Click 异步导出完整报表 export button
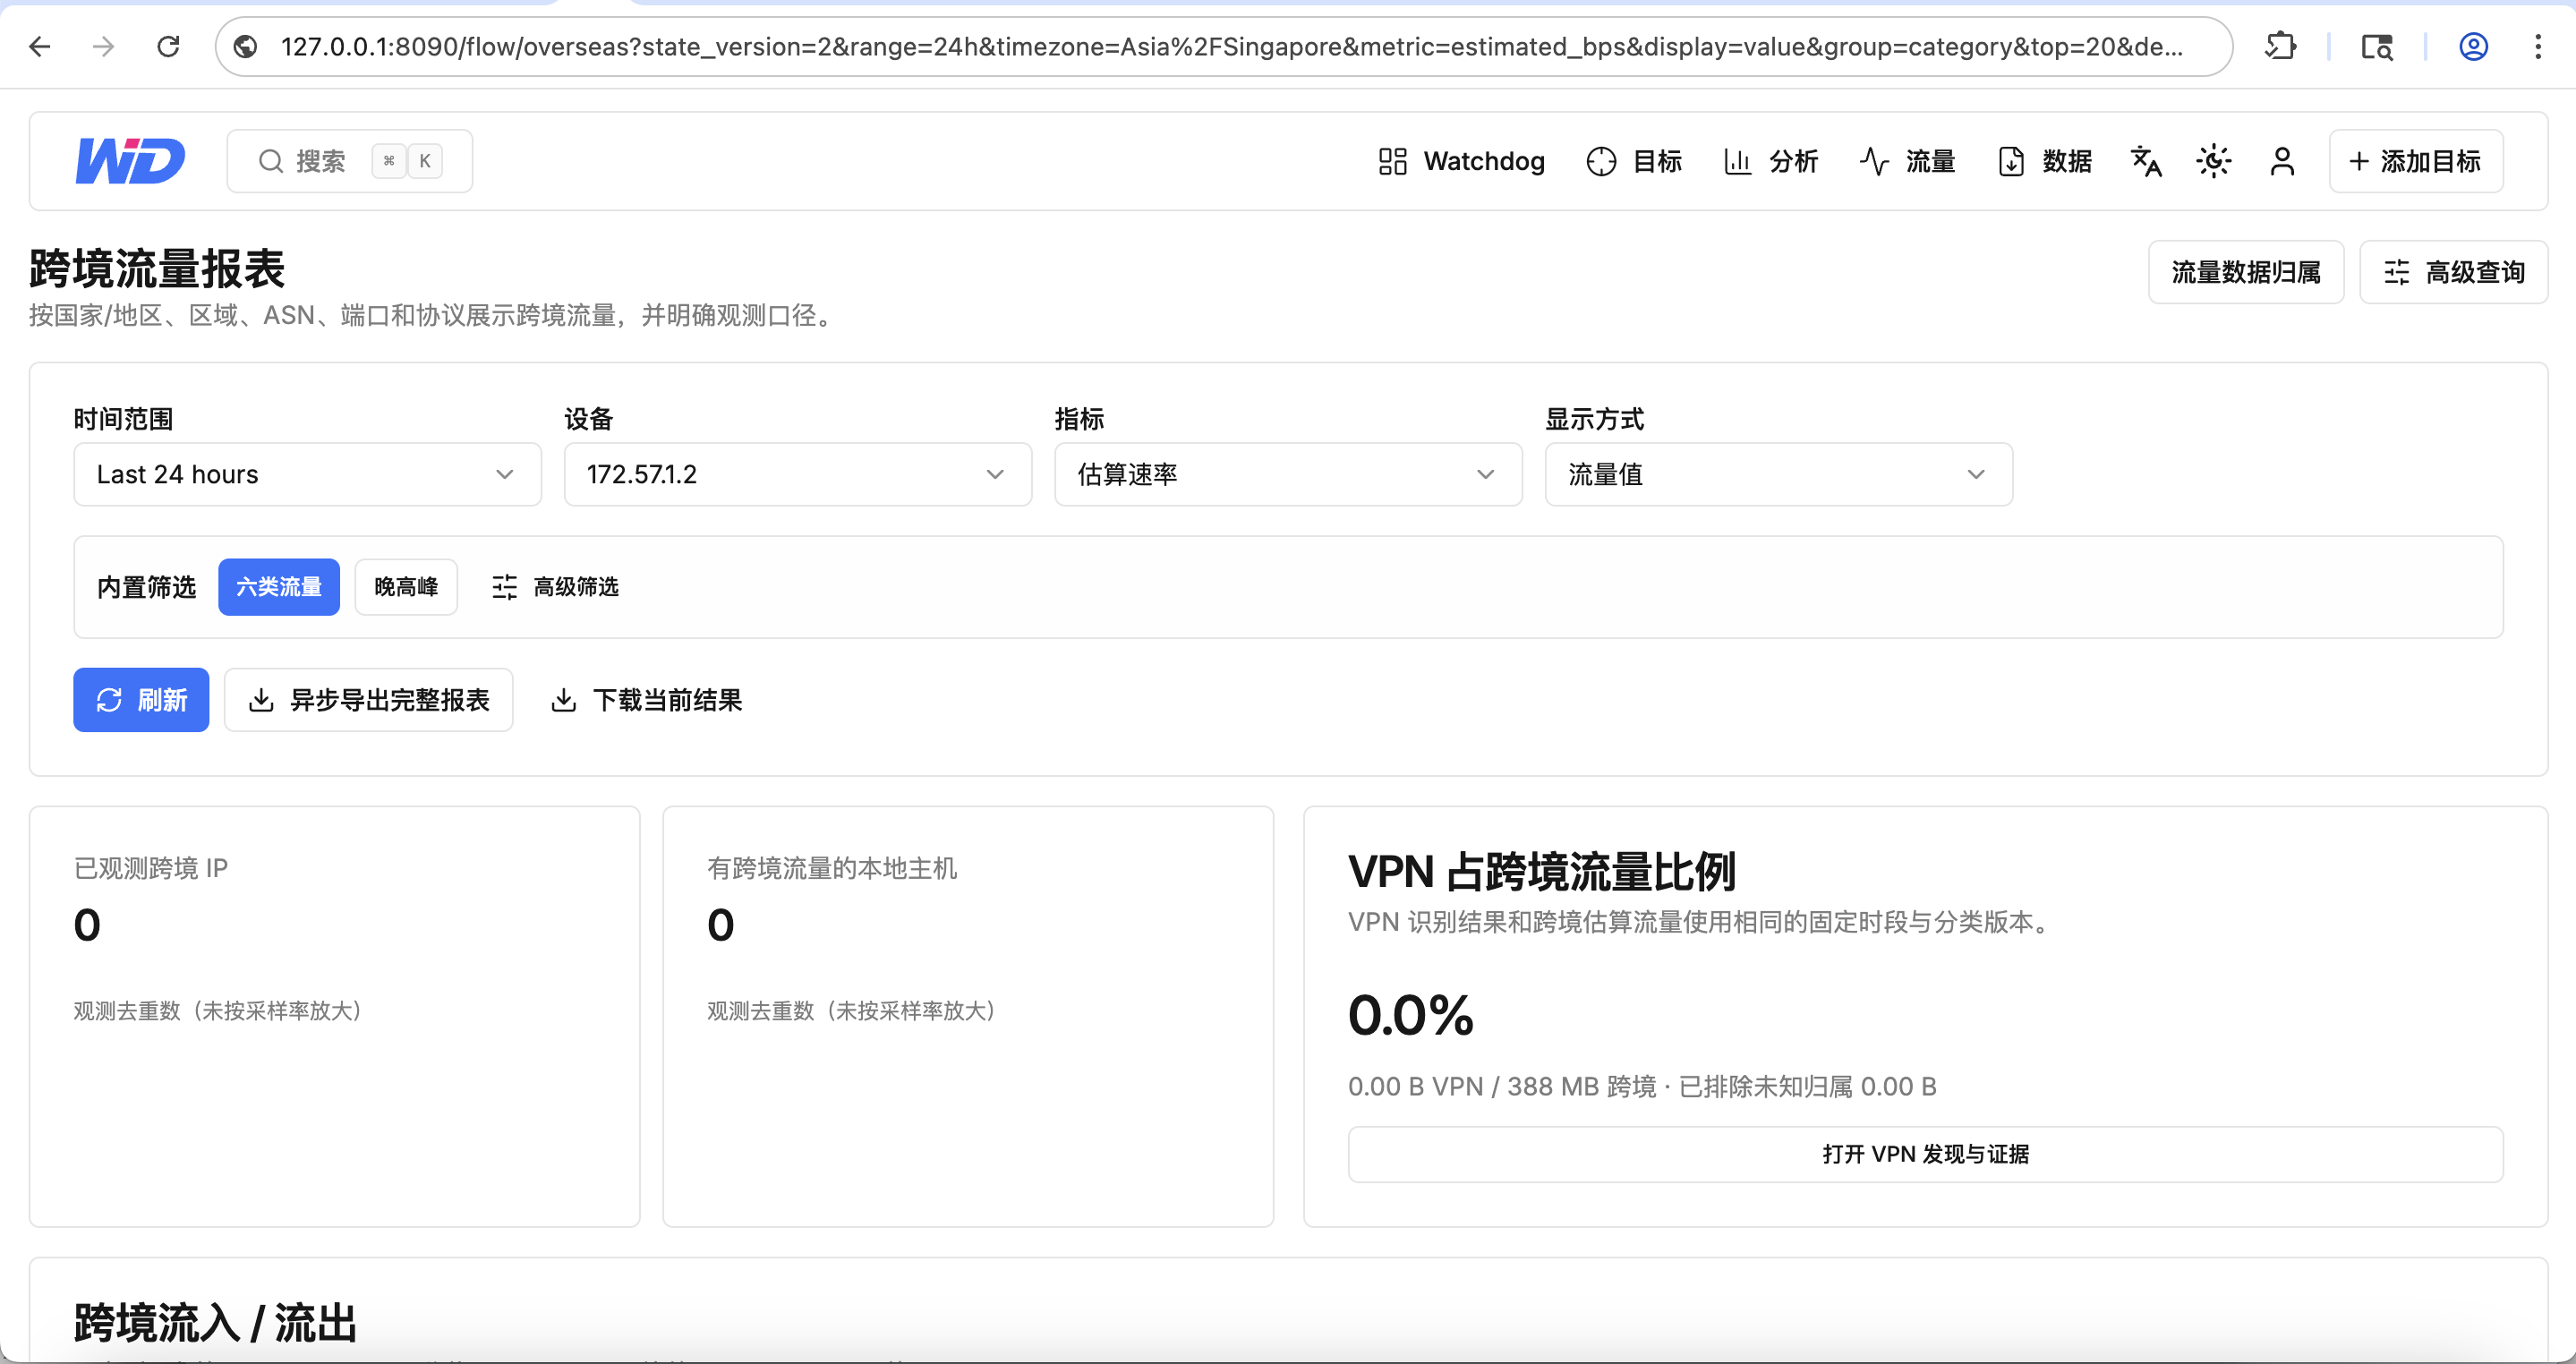 pyautogui.click(x=369, y=700)
